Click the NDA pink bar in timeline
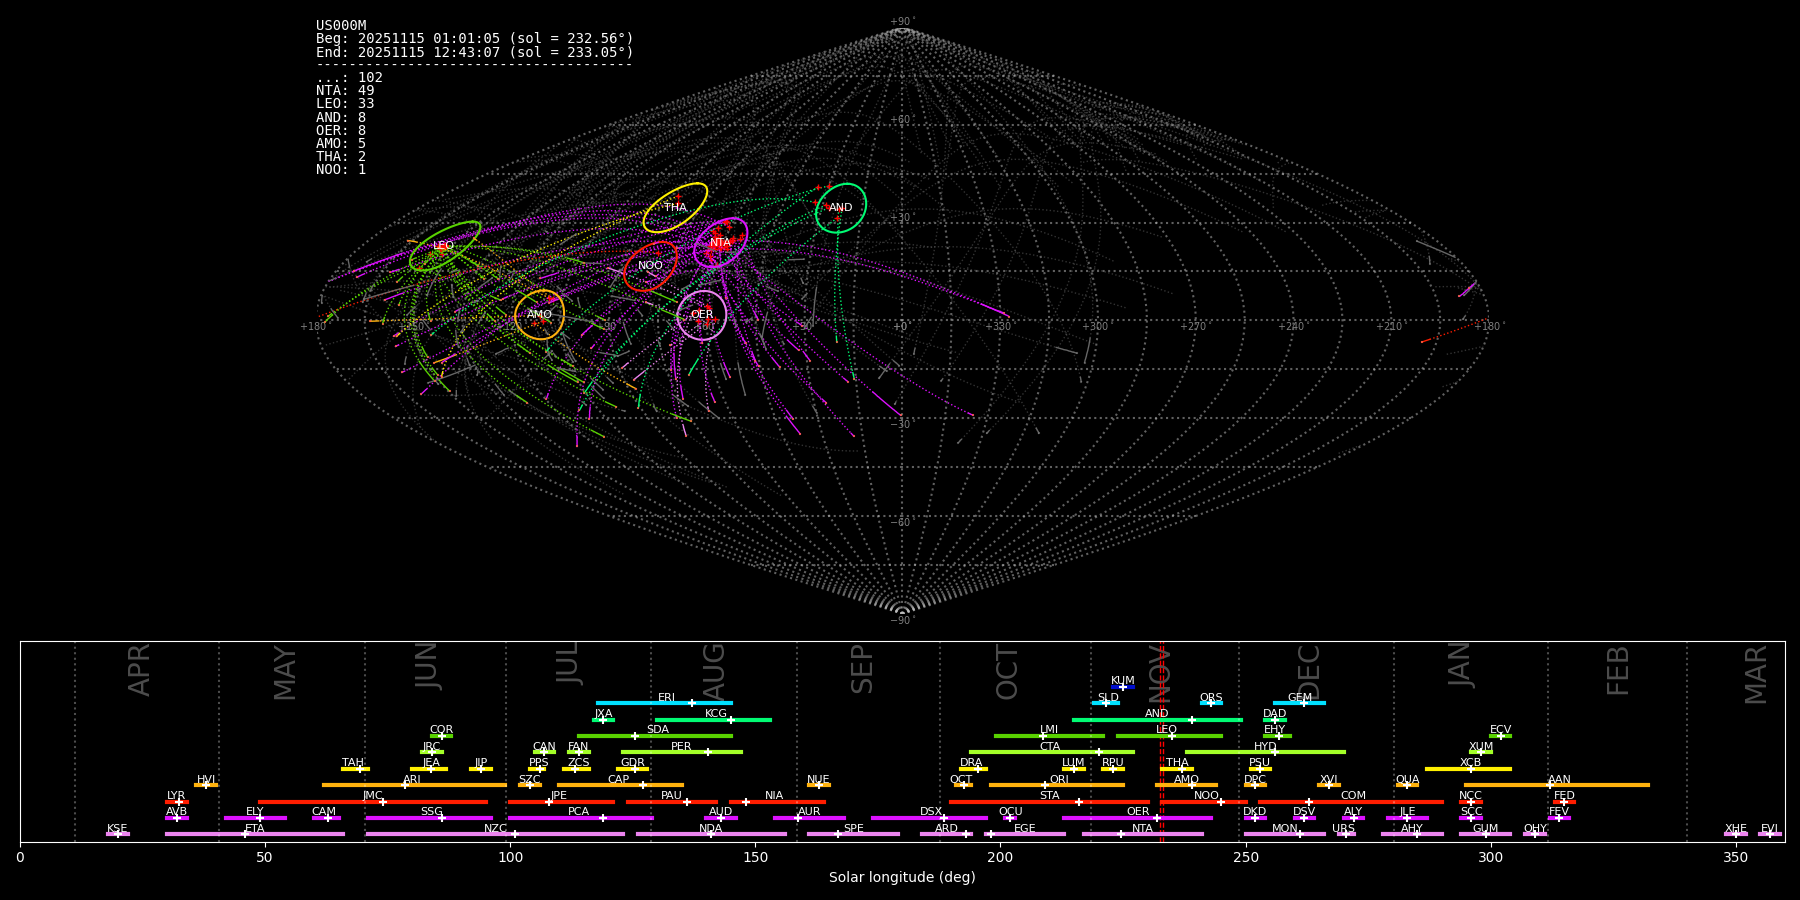This screenshot has width=1800, height=900. click(711, 834)
